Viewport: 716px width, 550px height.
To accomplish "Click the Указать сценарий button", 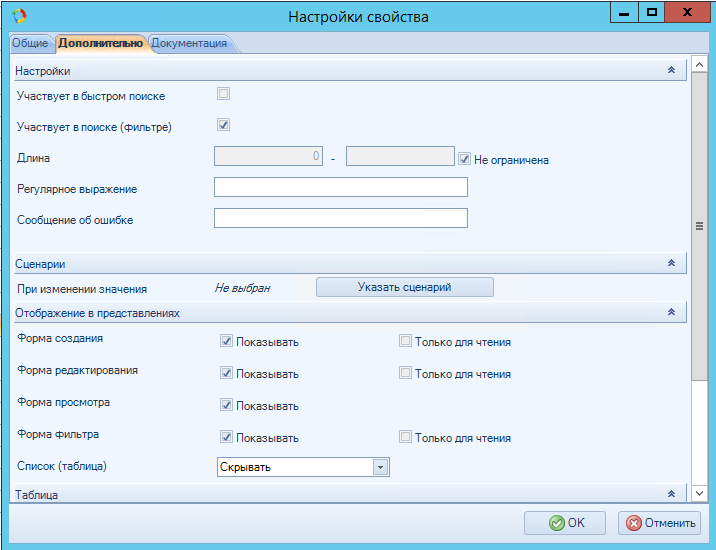I will point(405,287).
